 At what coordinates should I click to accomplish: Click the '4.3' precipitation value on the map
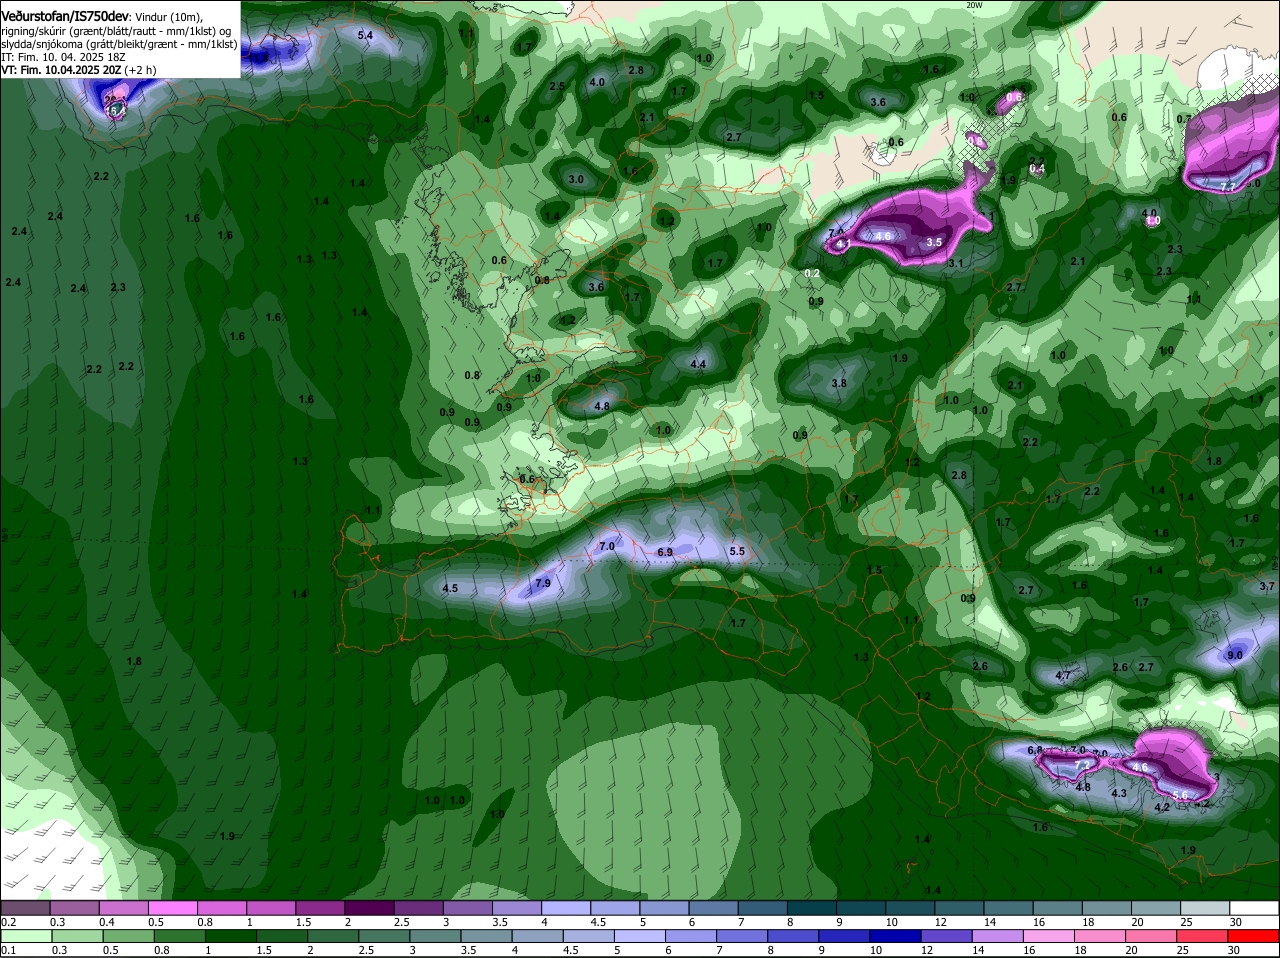tap(1119, 794)
